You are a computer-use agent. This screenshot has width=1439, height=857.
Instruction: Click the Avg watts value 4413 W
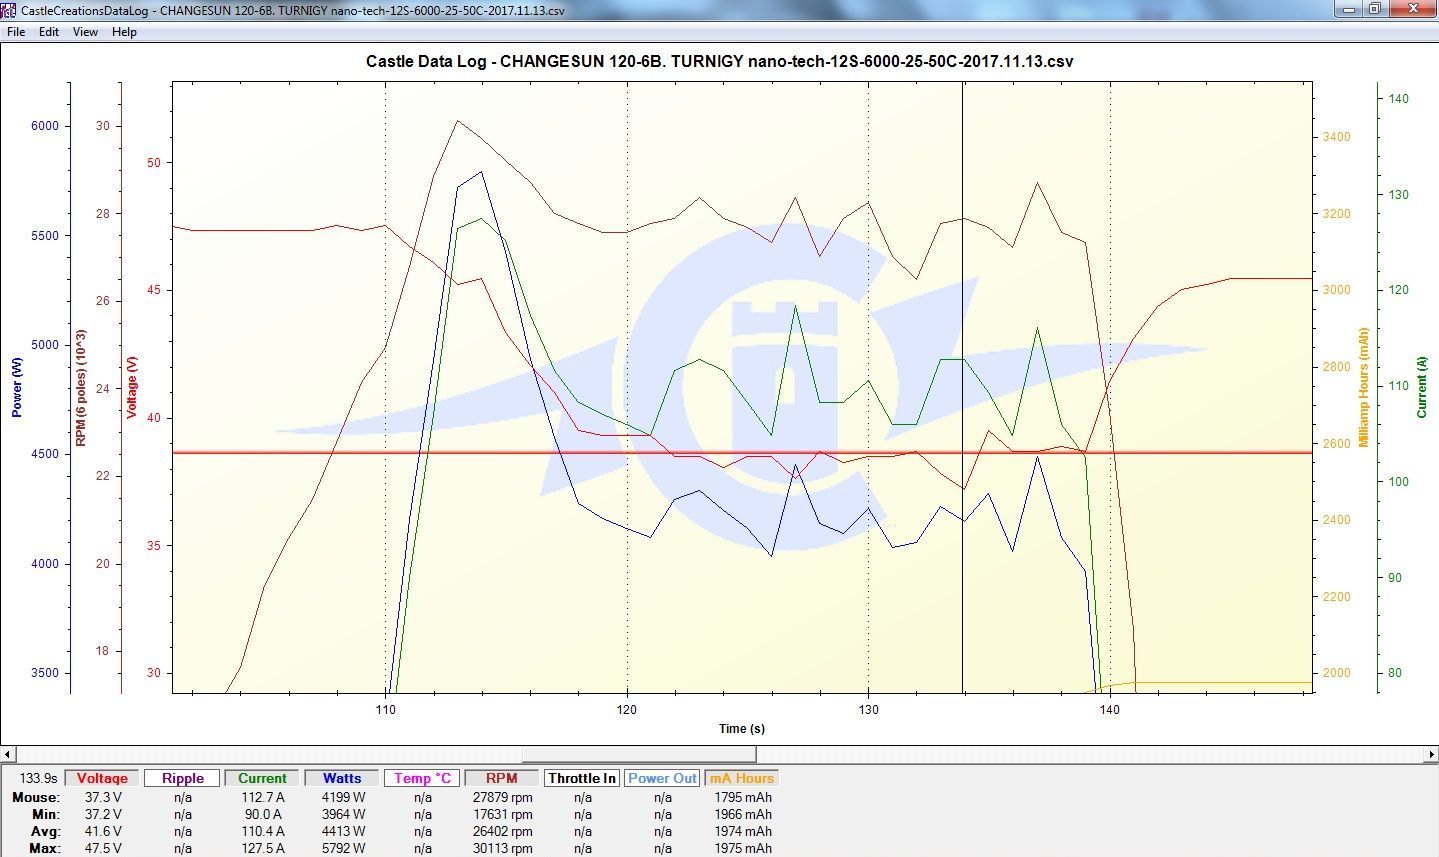point(343,832)
